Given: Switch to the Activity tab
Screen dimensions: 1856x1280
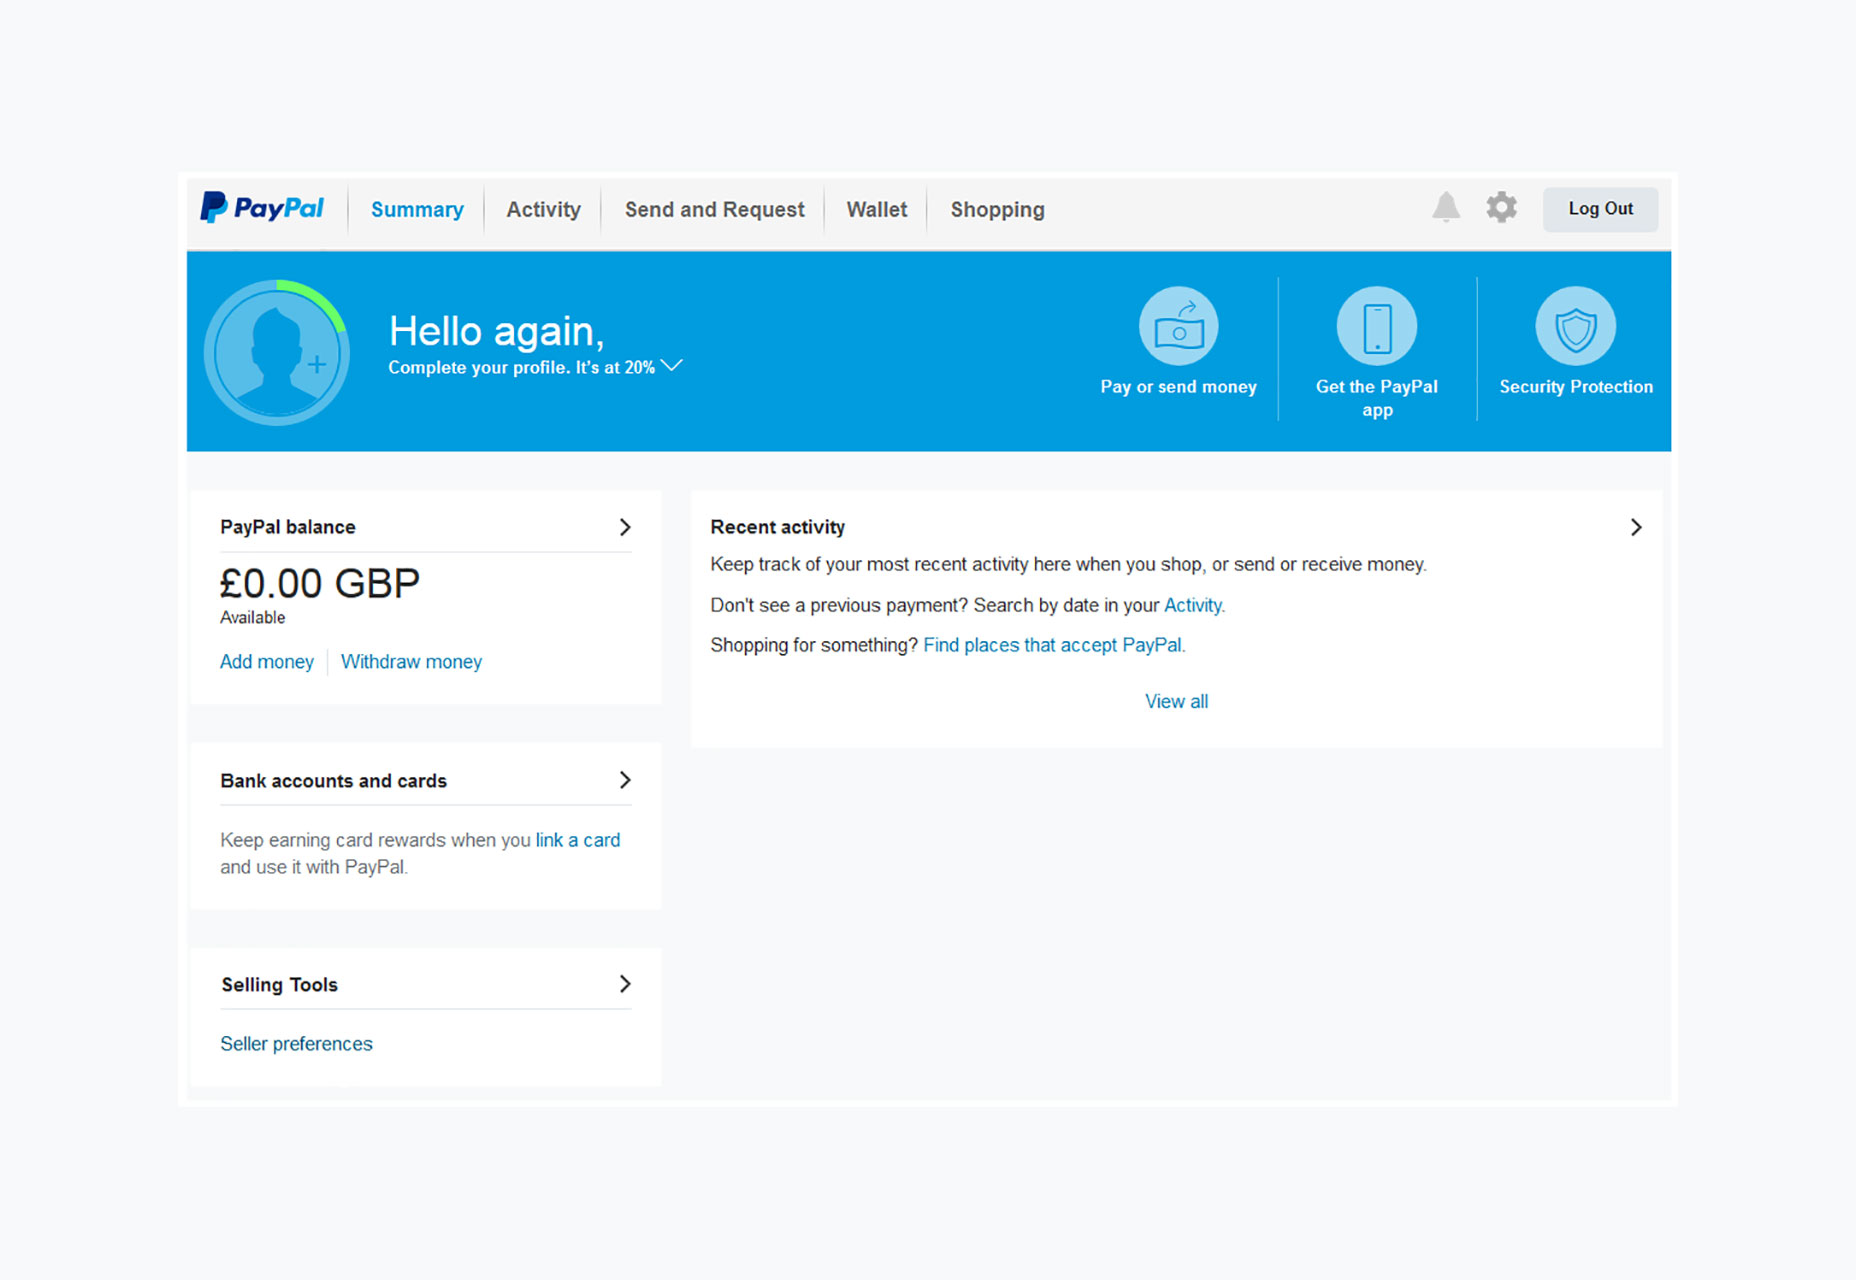Looking at the screenshot, I should click(x=543, y=210).
